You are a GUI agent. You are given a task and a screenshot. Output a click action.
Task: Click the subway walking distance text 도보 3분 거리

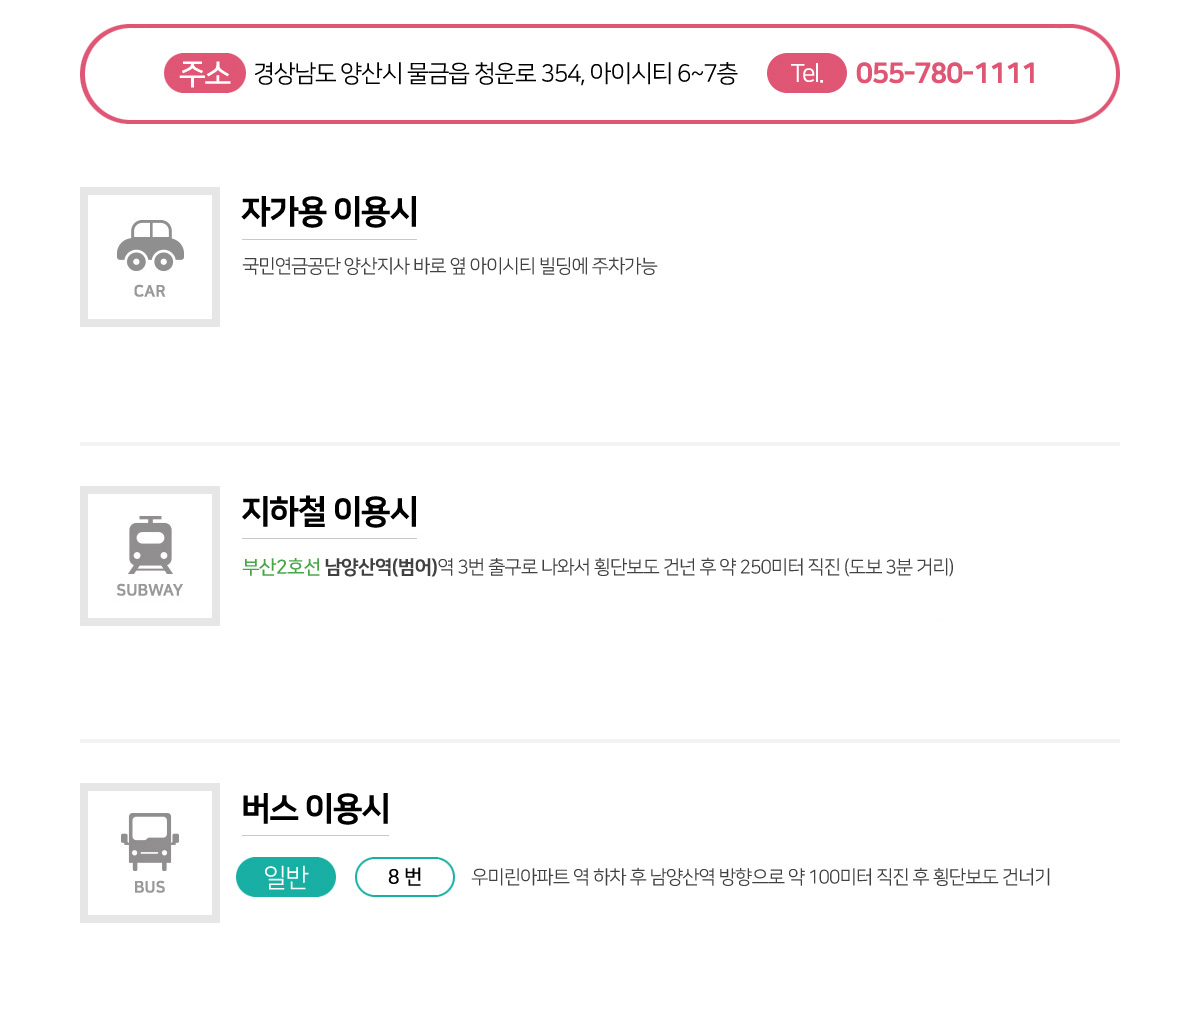[x=899, y=567]
